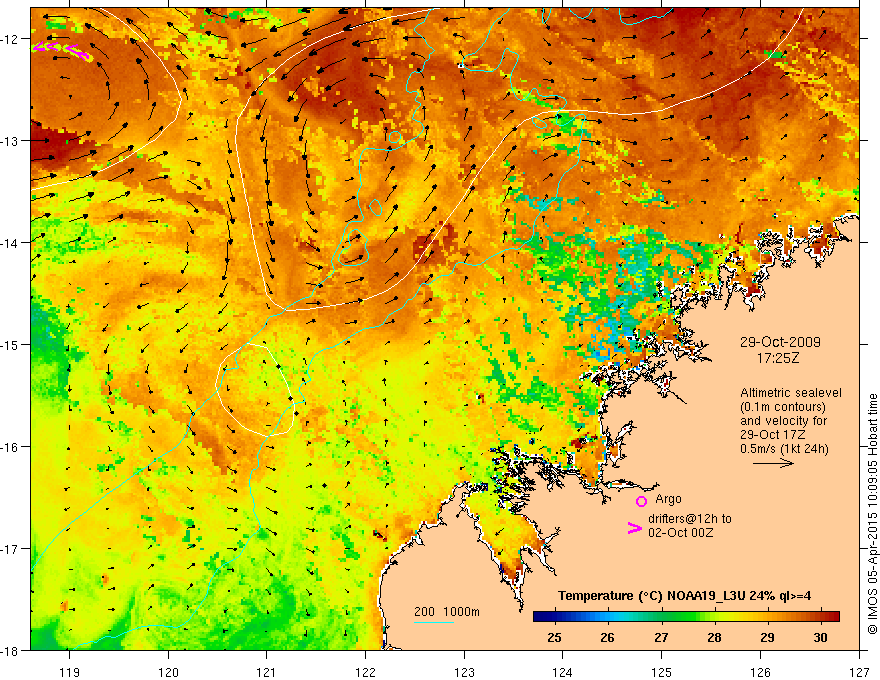Viewport: 880px width, 680px height.
Task: Click the 'drifters@12h to' legend text
Action: pyautogui.click(x=690, y=519)
